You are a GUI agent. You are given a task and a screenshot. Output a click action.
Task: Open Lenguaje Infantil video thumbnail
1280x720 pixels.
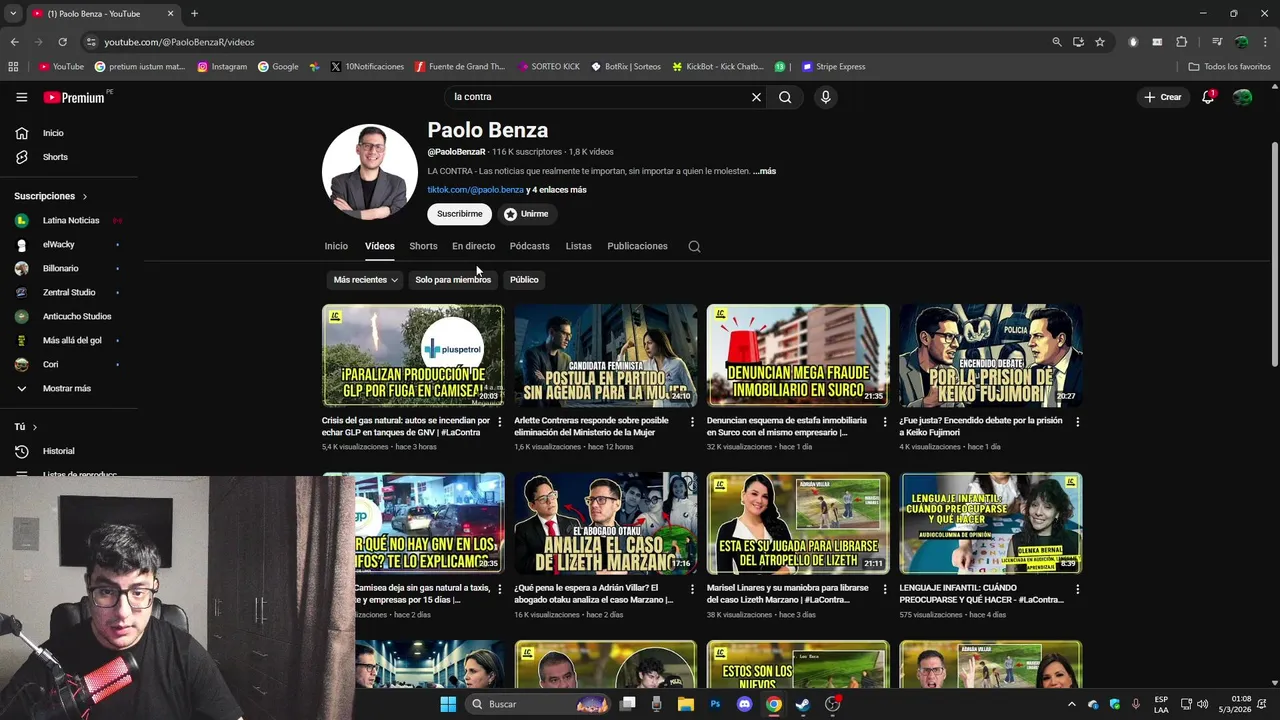pos(990,523)
